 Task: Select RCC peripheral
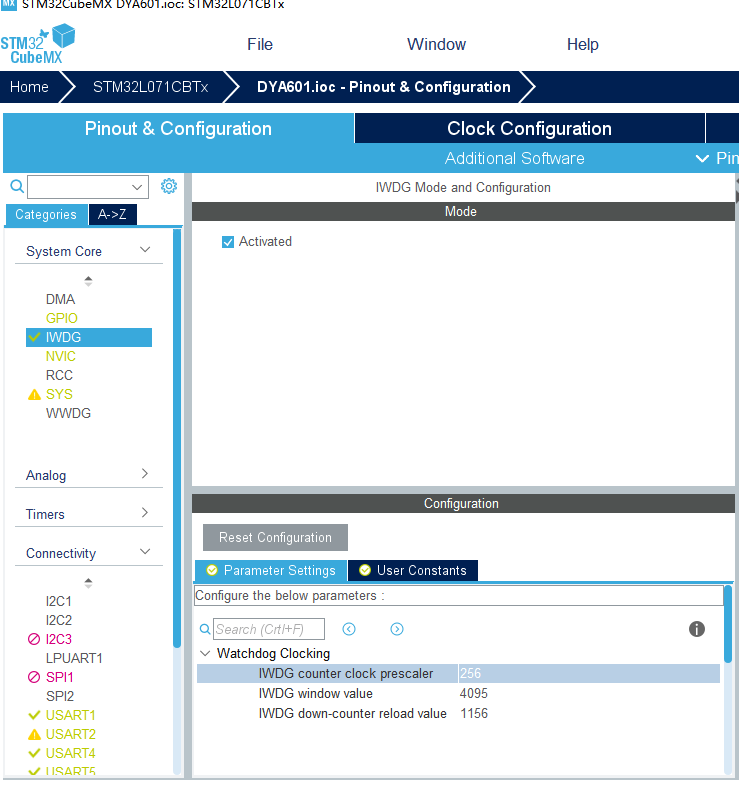click(59, 375)
